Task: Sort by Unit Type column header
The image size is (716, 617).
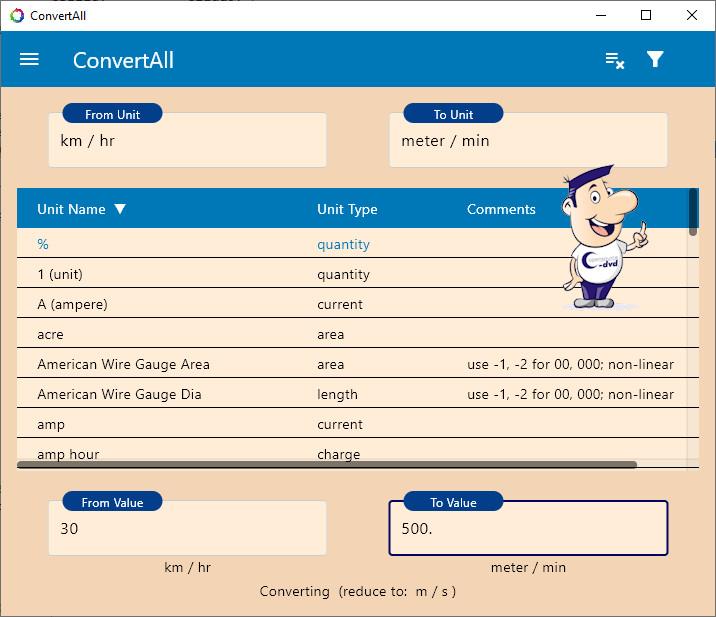Action: coord(347,209)
